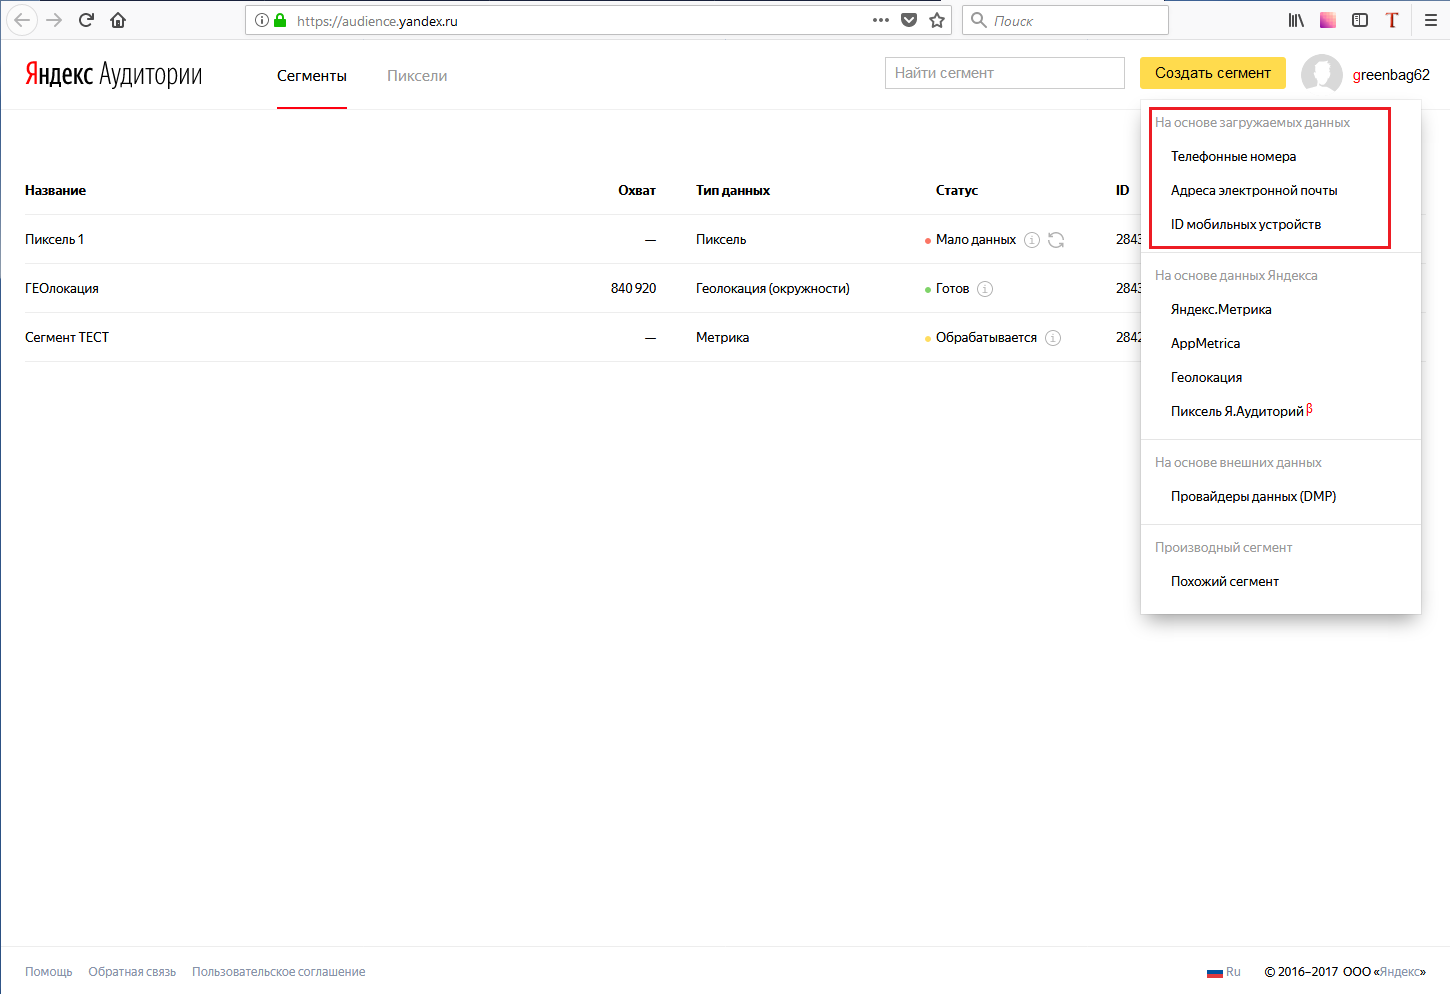
Task: Focus the Найти сегмент search field
Action: pyautogui.click(x=1005, y=73)
